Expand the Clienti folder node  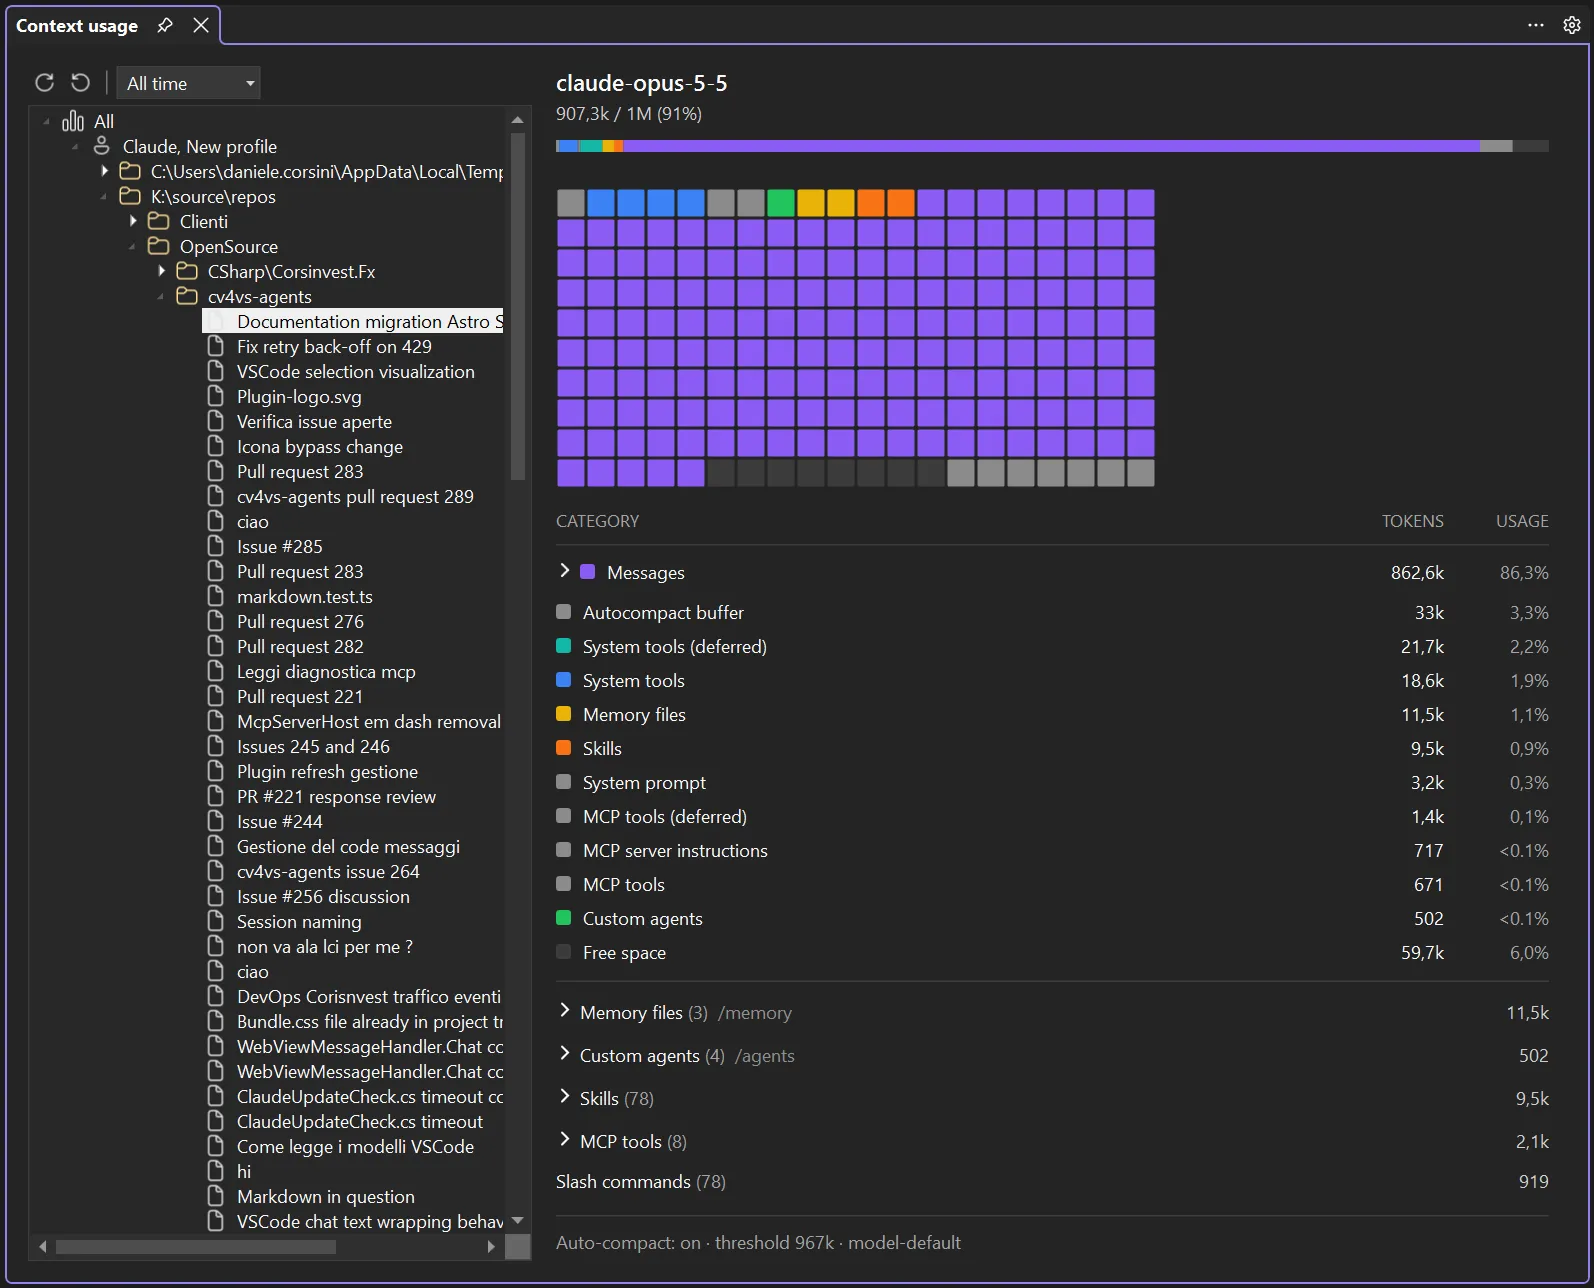point(132,221)
